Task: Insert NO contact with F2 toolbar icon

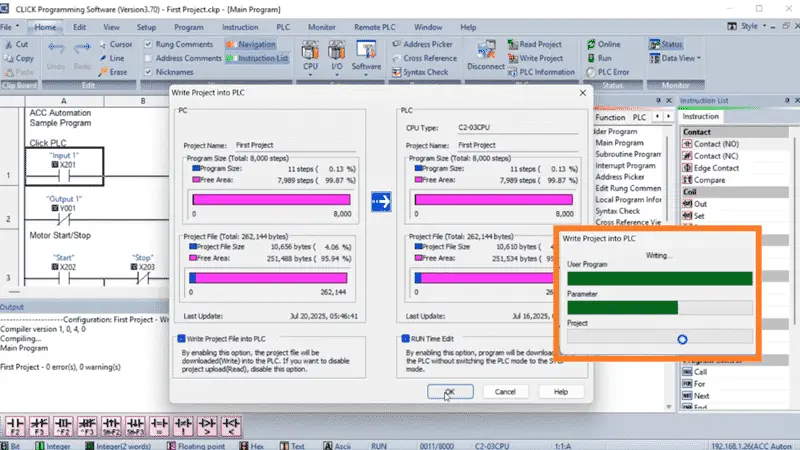Action: coord(15,427)
